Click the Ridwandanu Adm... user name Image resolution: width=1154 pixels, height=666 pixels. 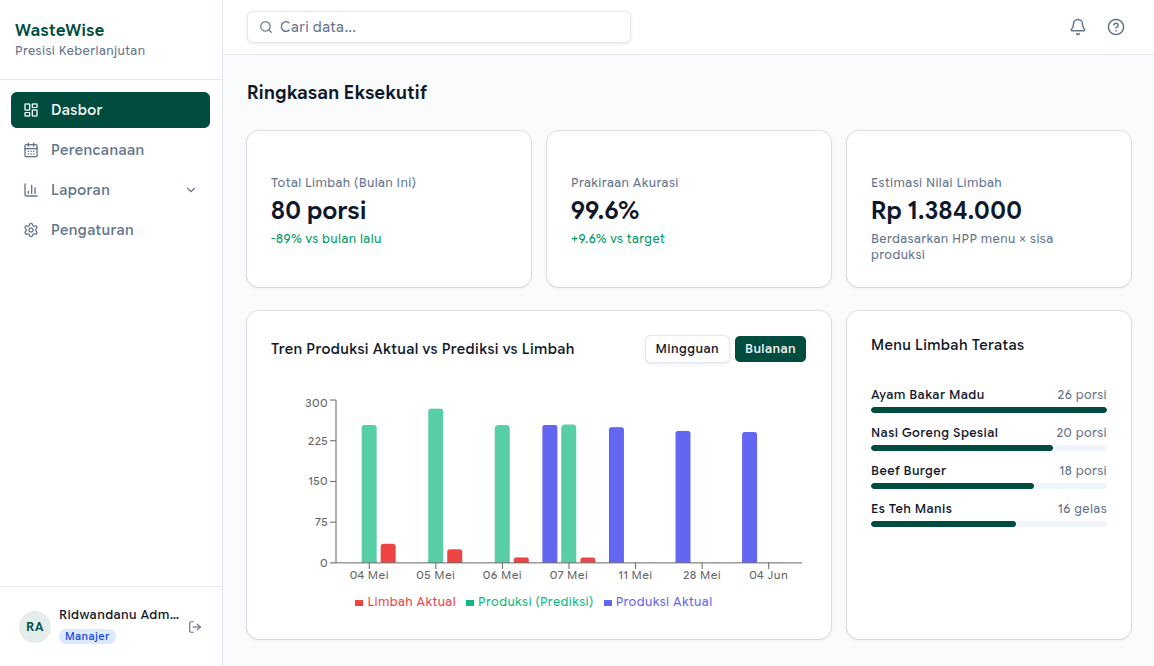[x=119, y=614]
